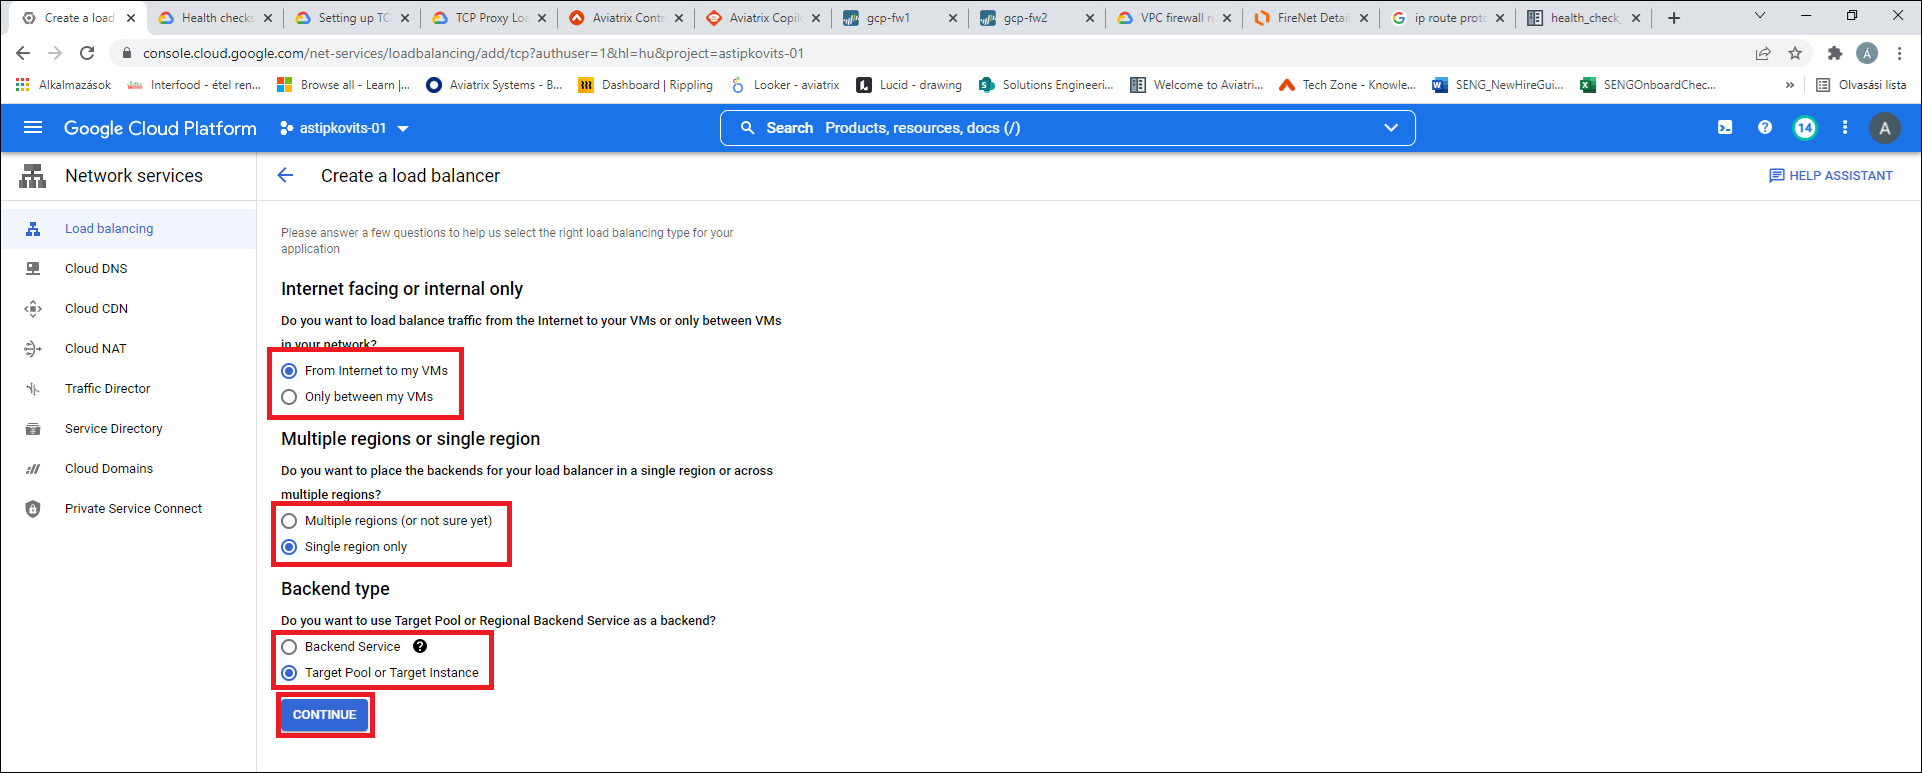Open Cloud DNS in the sidebar
Viewport: 1922px width, 773px height.
coord(96,269)
